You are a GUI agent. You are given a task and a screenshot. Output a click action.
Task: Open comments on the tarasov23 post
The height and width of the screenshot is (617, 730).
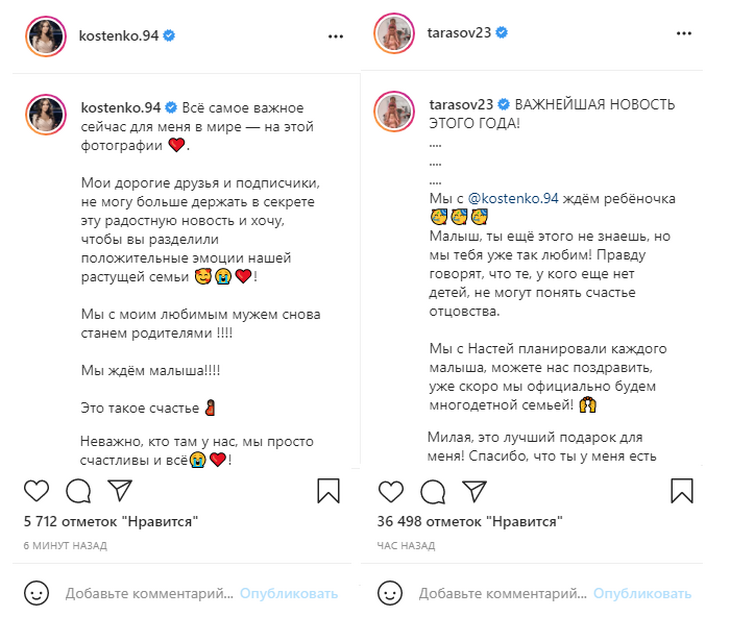point(432,491)
